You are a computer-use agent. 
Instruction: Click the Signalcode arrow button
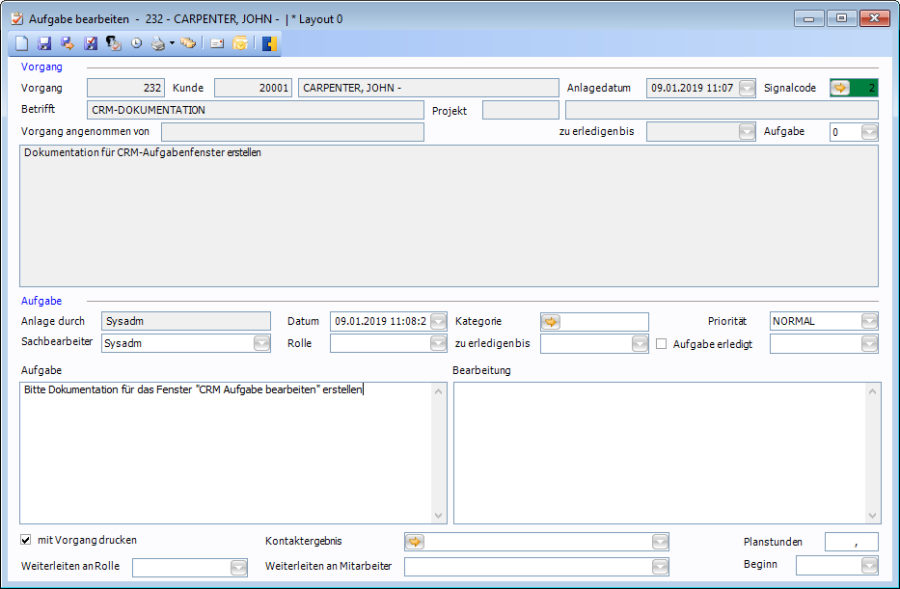click(x=841, y=88)
